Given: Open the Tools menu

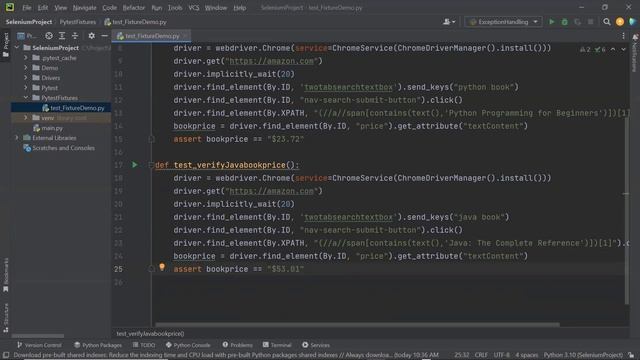Looking at the screenshot, I should point(175,8).
